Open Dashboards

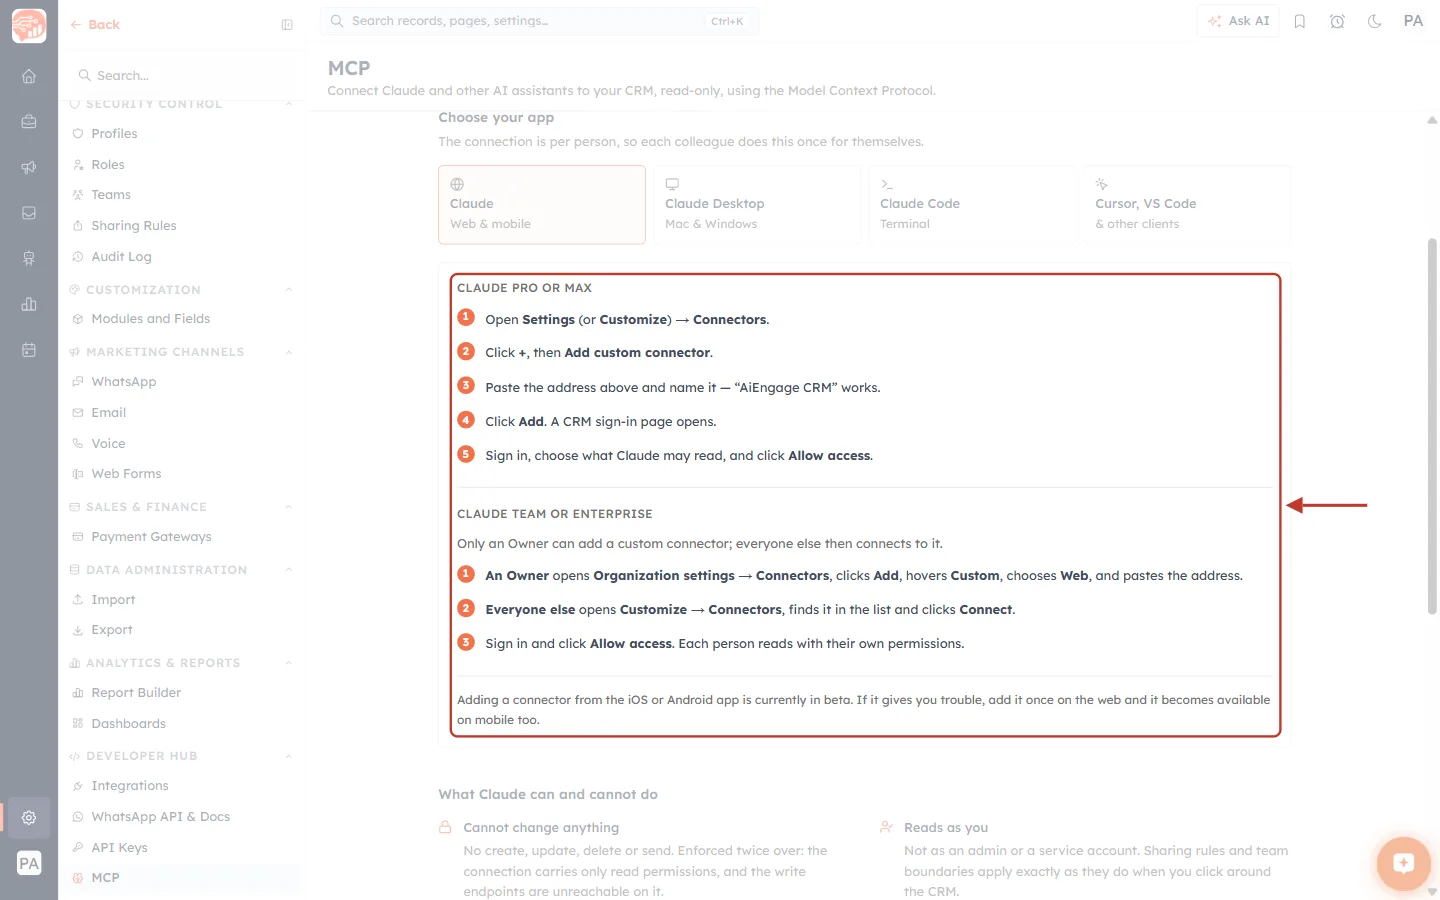[x=184, y=724]
